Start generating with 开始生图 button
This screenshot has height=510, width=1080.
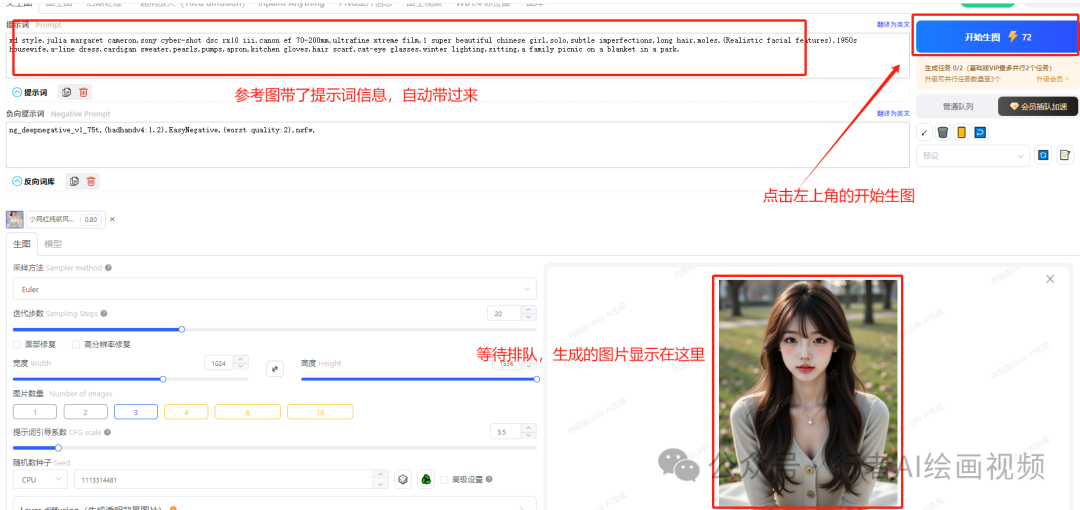[997, 37]
